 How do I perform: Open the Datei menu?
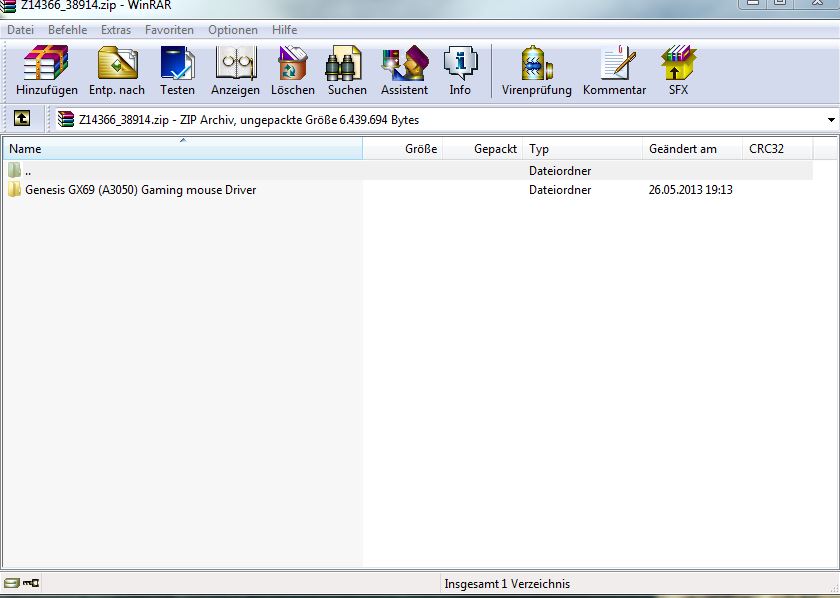click(x=20, y=30)
